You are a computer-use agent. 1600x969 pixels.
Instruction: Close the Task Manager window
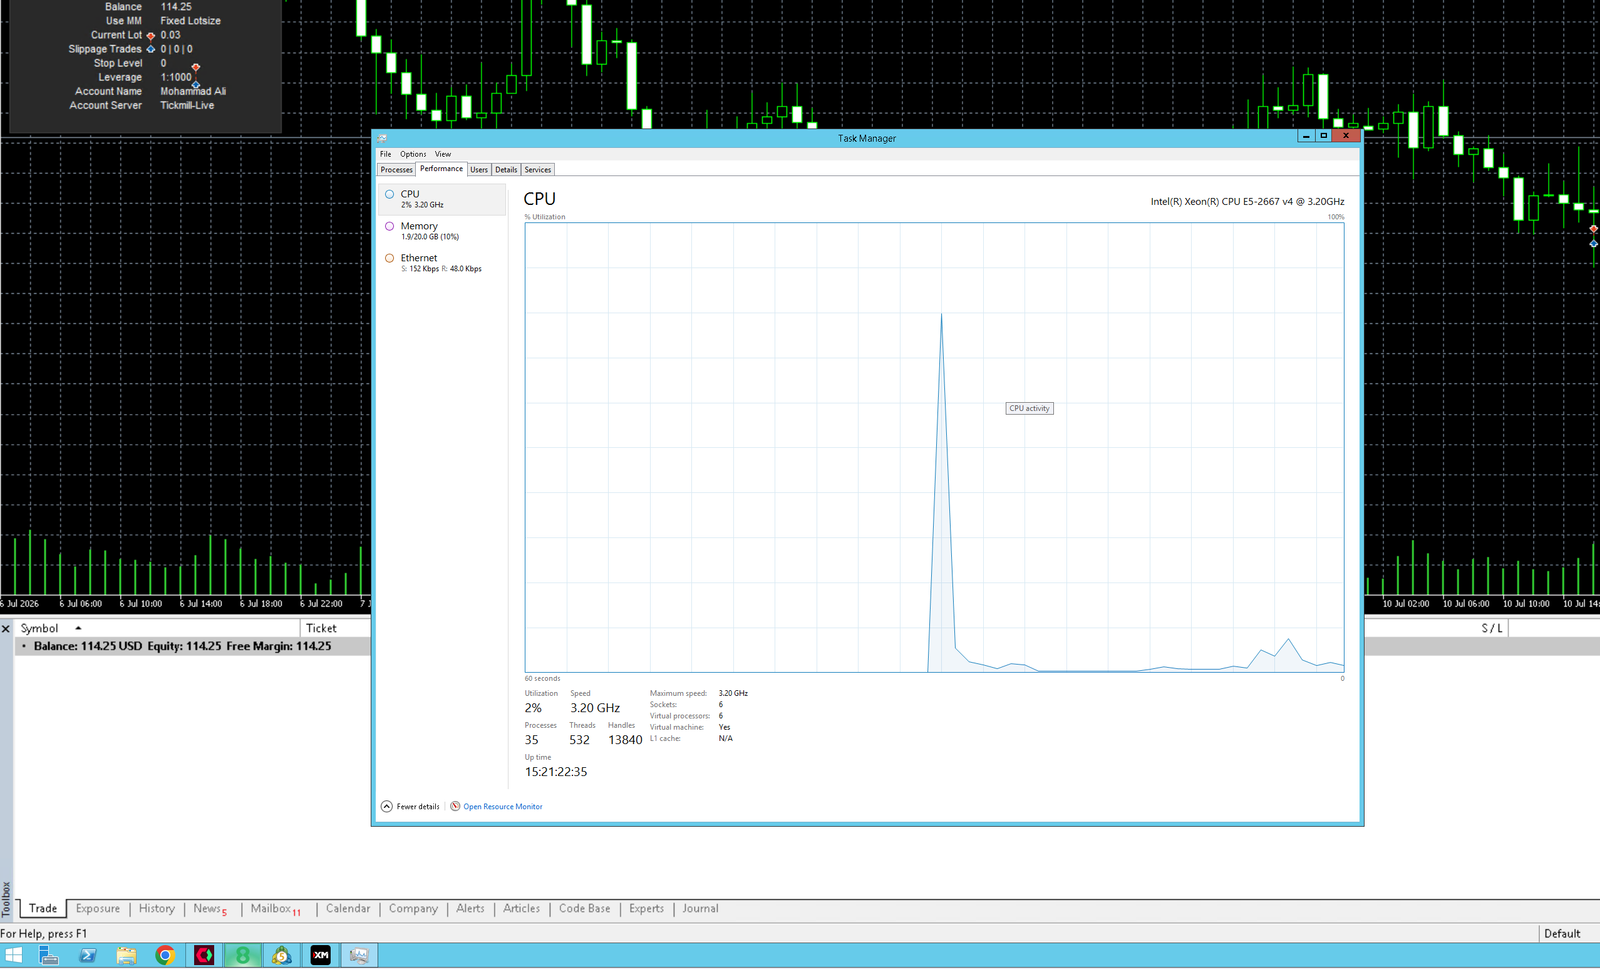click(1346, 136)
